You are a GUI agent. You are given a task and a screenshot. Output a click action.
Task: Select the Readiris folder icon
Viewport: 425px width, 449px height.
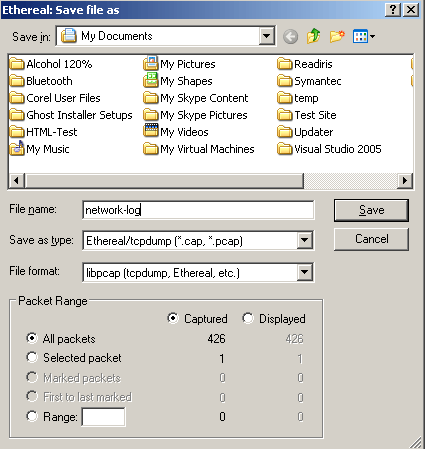point(285,64)
